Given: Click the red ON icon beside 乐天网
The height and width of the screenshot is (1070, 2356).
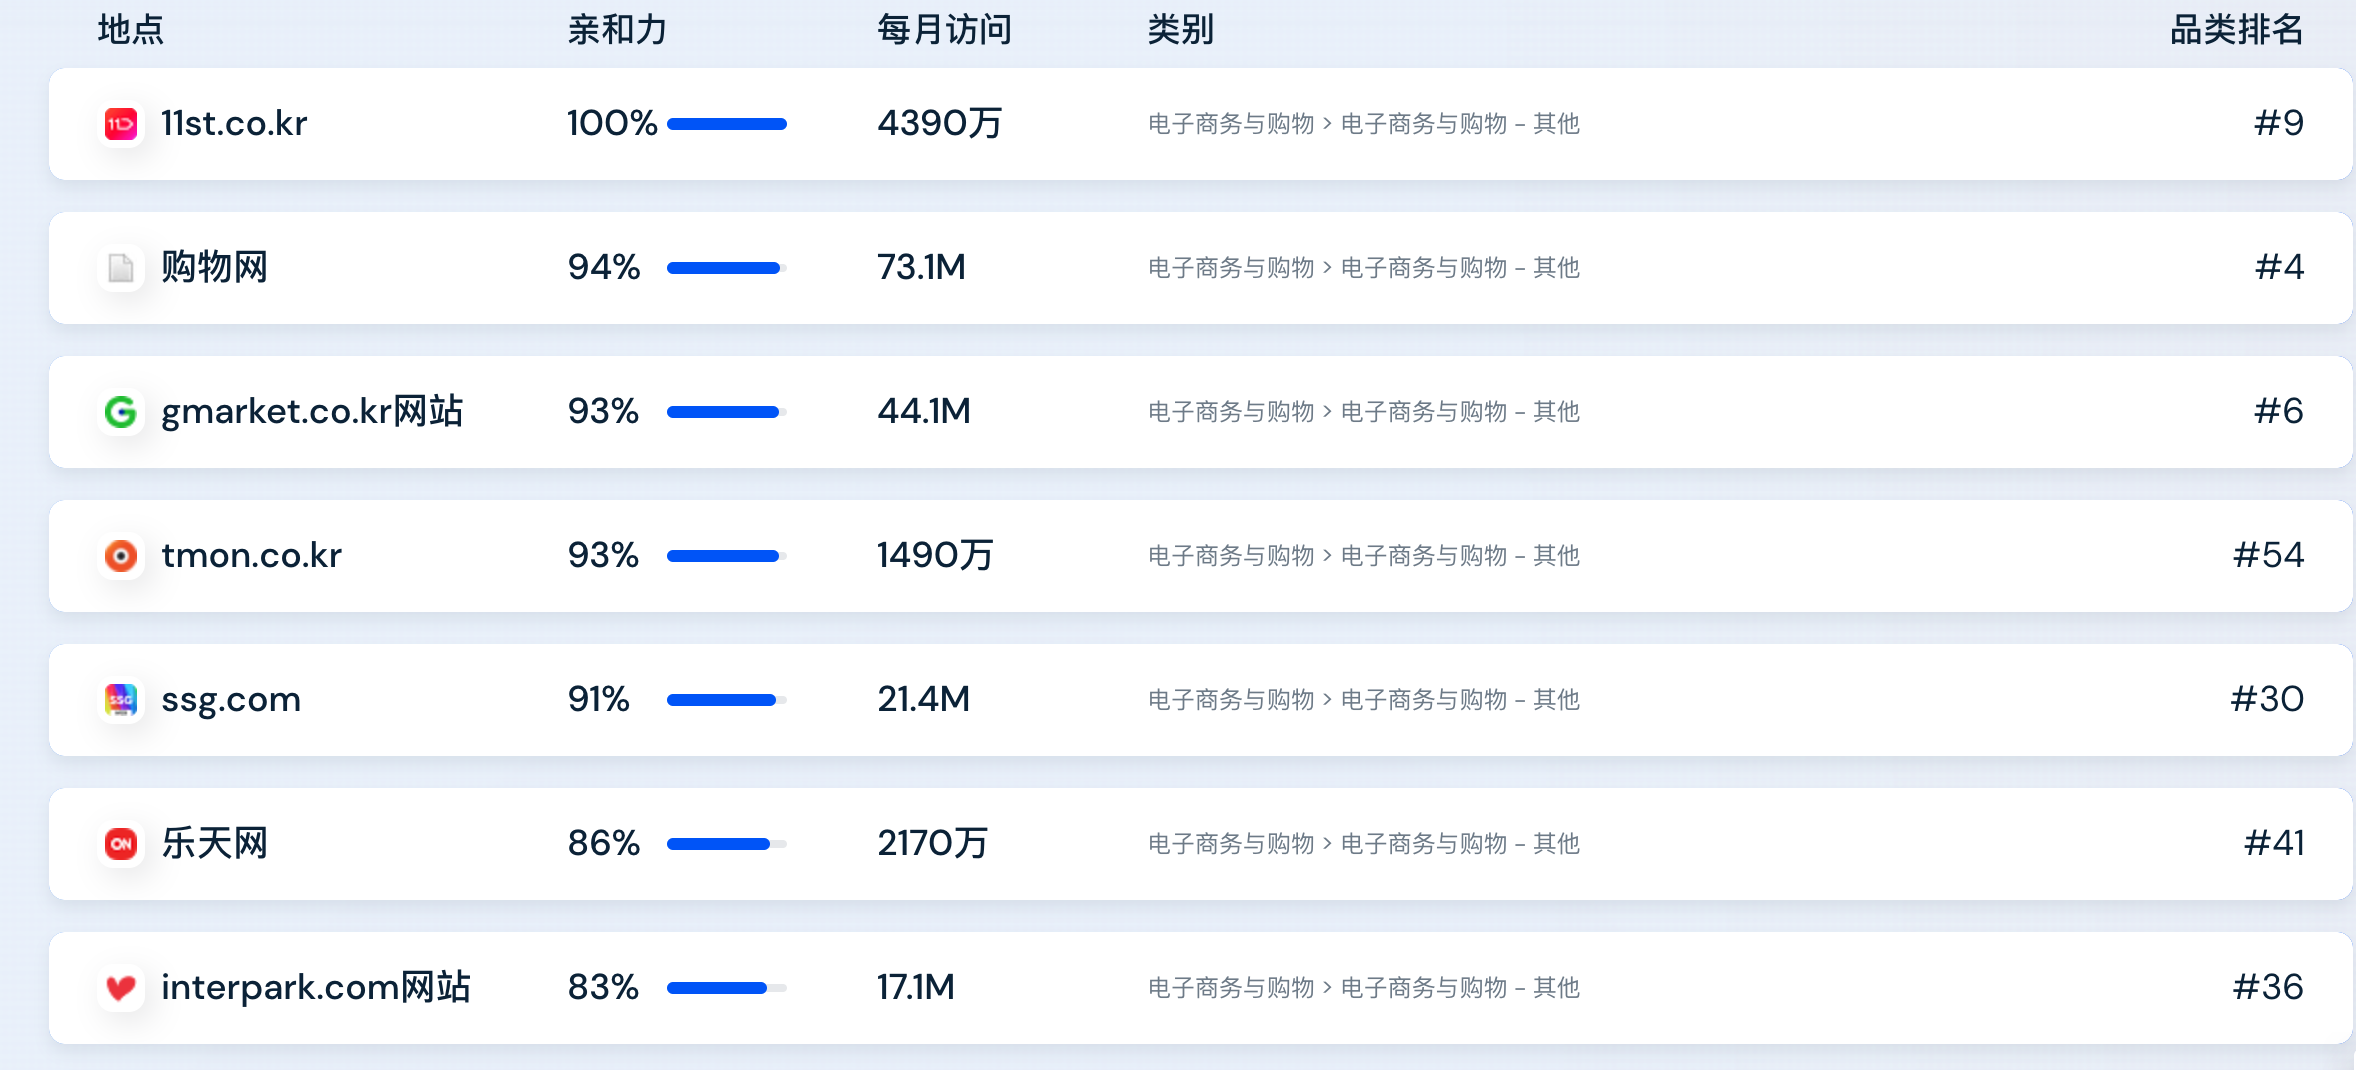Looking at the screenshot, I should [121, 844].
